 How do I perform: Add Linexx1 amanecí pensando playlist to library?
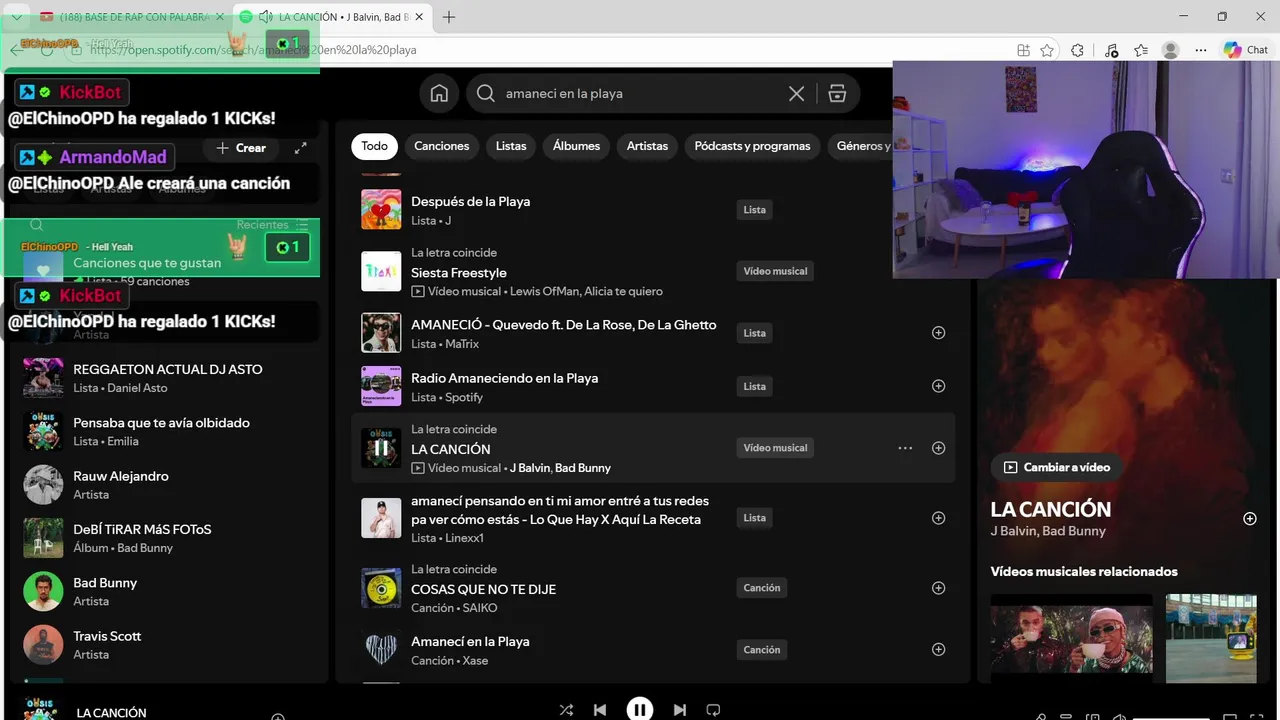coord(938,518)
